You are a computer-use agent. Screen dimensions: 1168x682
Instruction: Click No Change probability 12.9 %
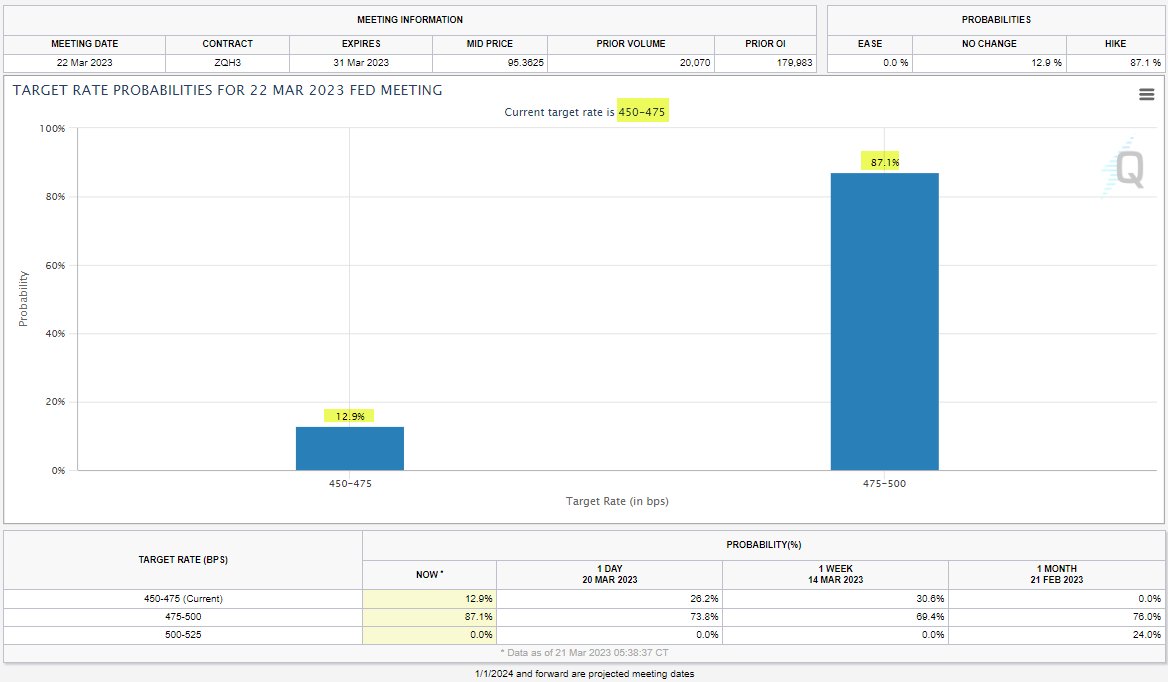(1047, 63)
